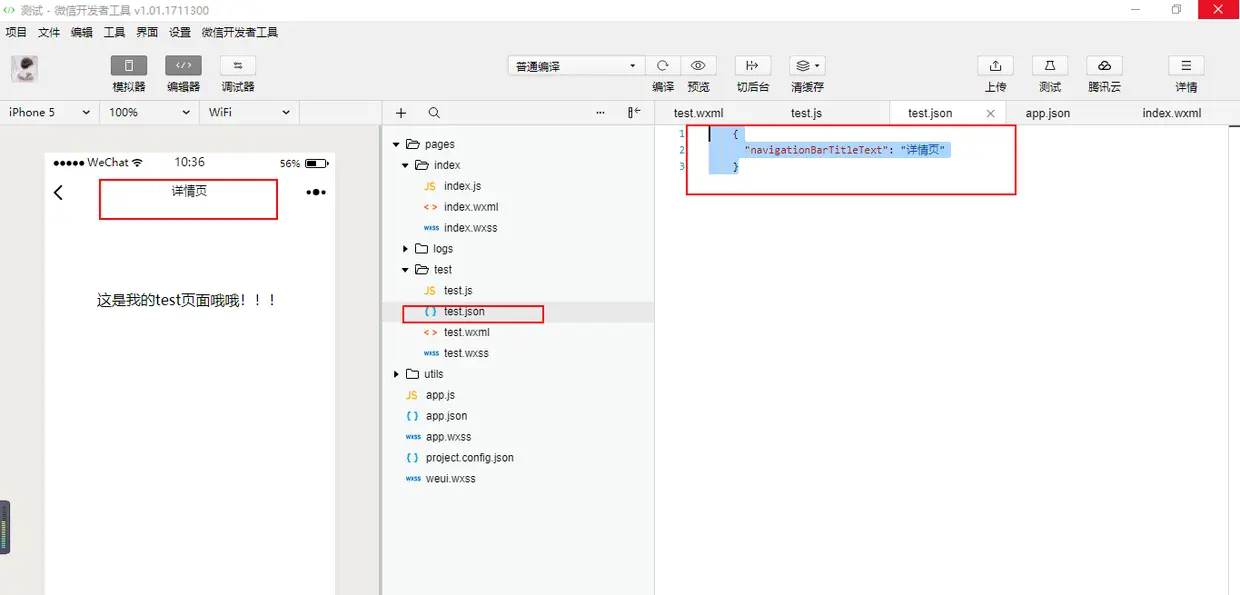Screen dimensions: 1240x595
Task: Upload the project via 上传 icon
Action: pos(995,65)
